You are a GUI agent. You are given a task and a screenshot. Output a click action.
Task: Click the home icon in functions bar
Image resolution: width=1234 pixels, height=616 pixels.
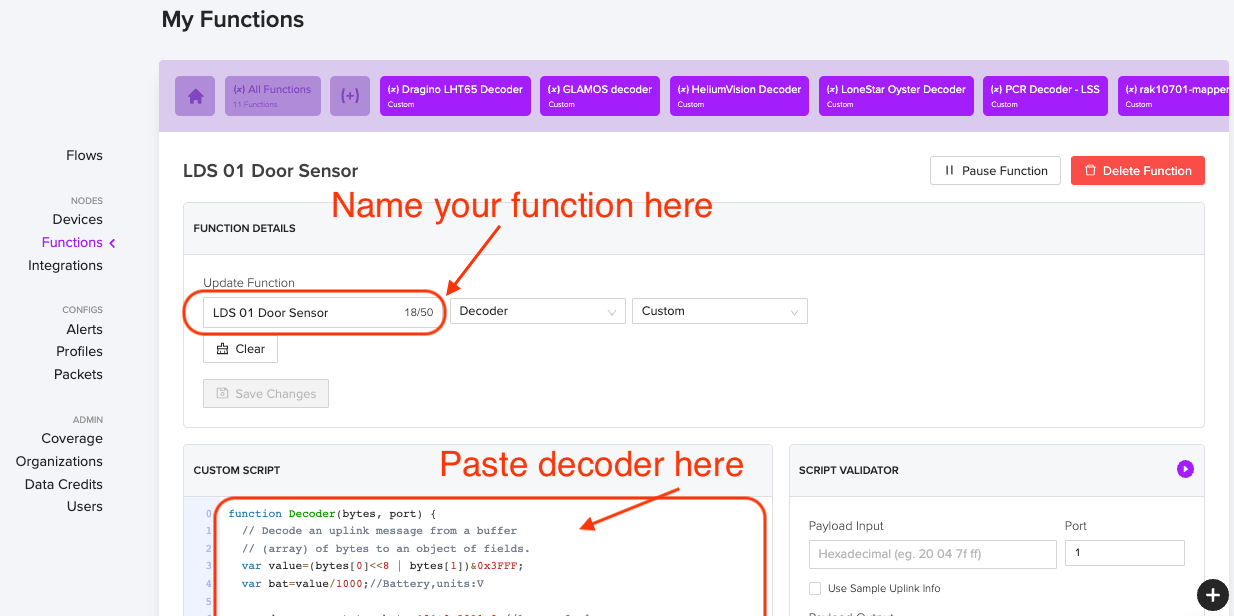pos(195,96)
